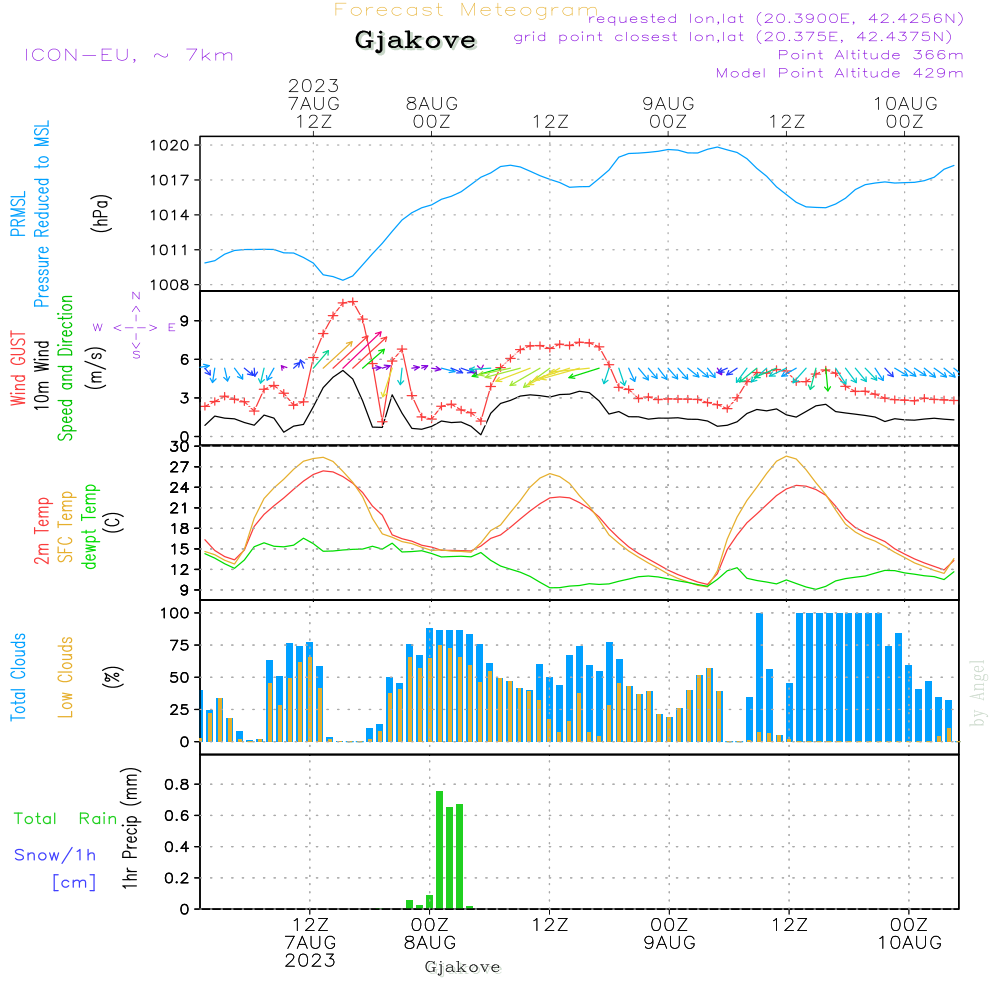Click the '(m/s)' unit label
This screenshot has width=1000, height=1000.
(x=96, y=368)
